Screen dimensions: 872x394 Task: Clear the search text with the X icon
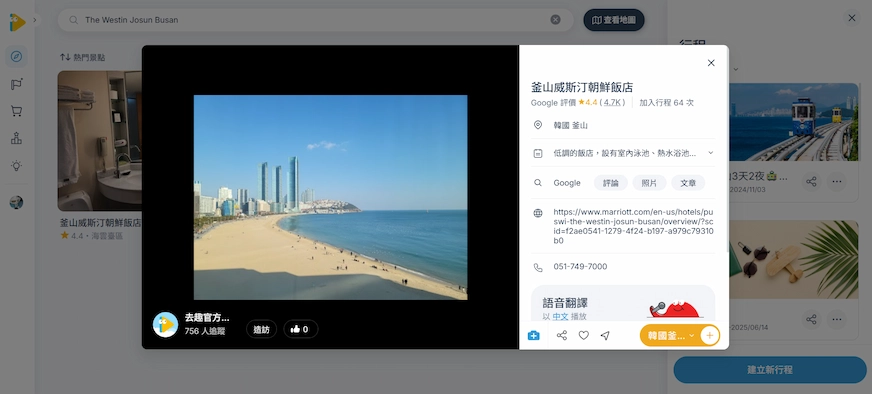[556, 20]
